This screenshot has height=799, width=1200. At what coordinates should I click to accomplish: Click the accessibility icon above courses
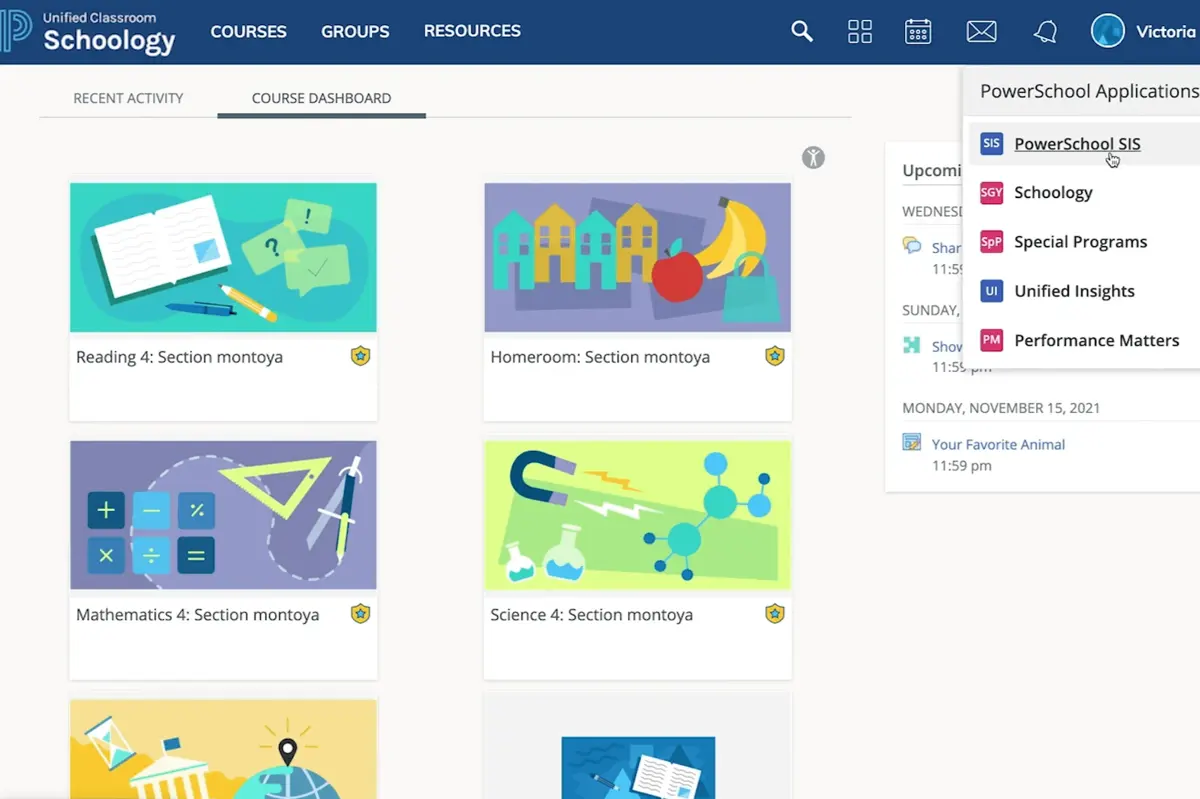pyautogui.click(x=813, y=157)
